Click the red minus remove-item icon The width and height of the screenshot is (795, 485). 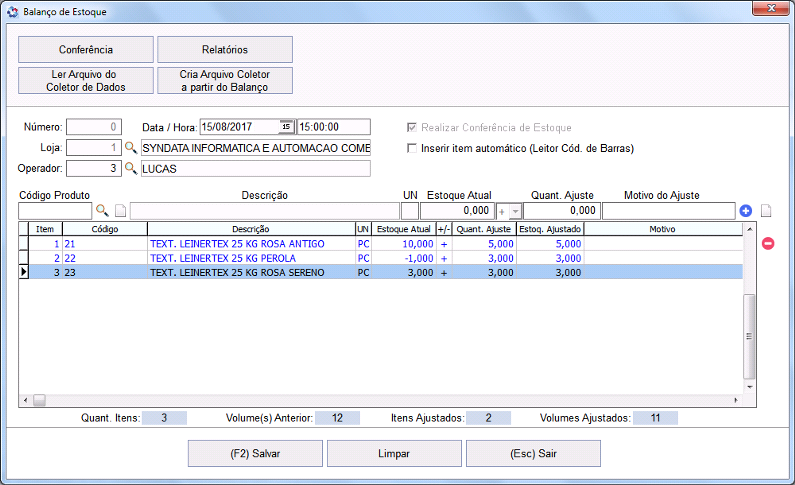coord(768,244)
